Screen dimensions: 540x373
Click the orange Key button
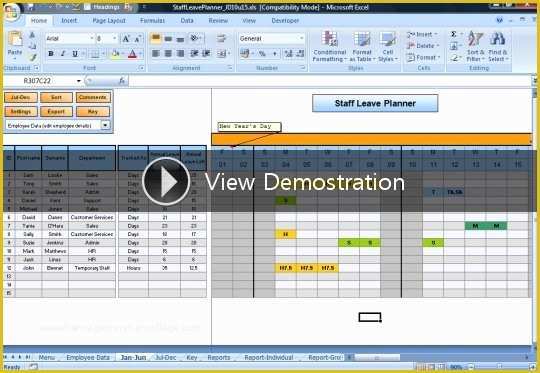point(92,112)
